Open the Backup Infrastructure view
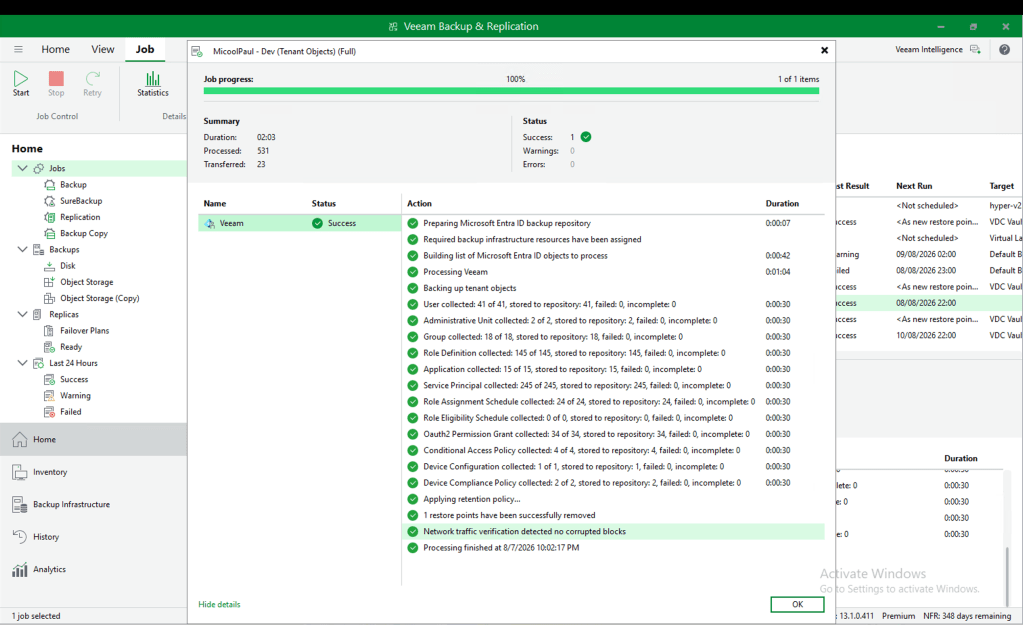Image resolution: width=1023 pixels, height=625 pixels. click(93, 504)
